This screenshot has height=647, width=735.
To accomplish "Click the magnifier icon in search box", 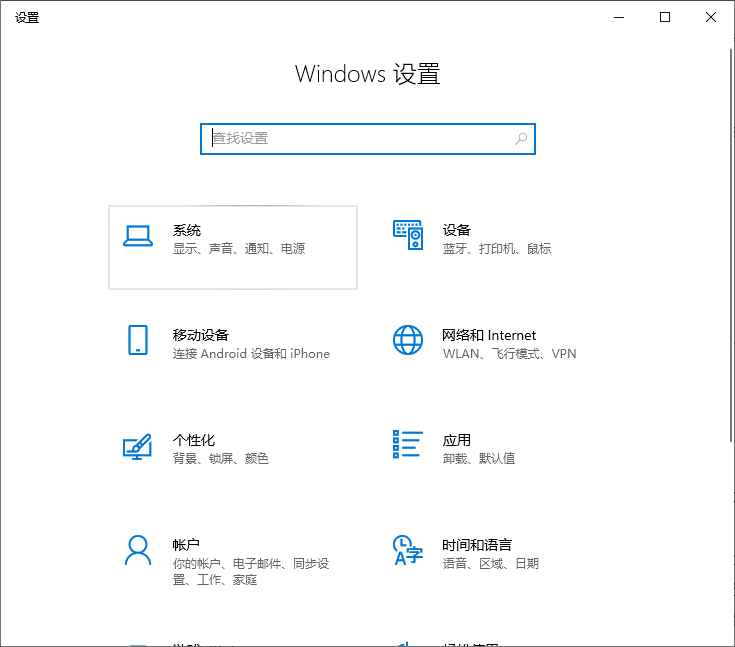I will click(x=521, y=138).
